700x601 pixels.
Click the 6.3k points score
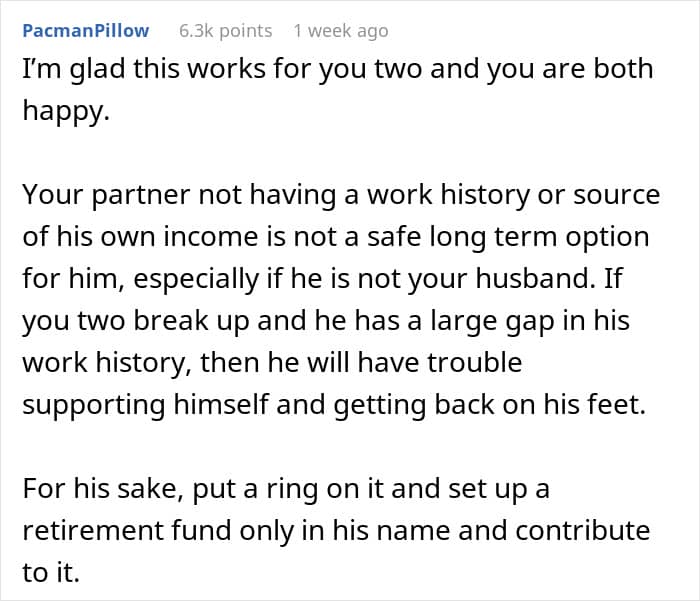[x=225, y=31]
